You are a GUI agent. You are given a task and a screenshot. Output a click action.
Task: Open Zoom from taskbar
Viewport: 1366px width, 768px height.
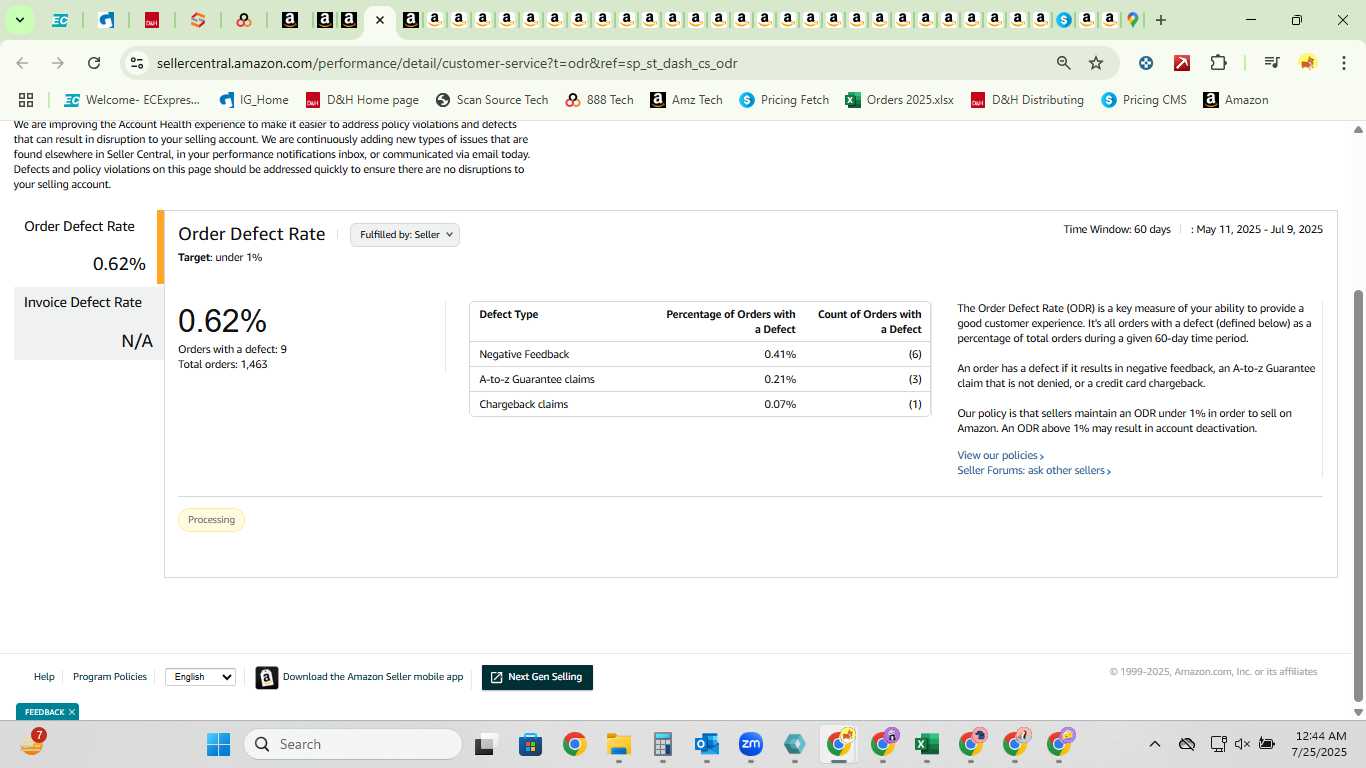point(750,744)
